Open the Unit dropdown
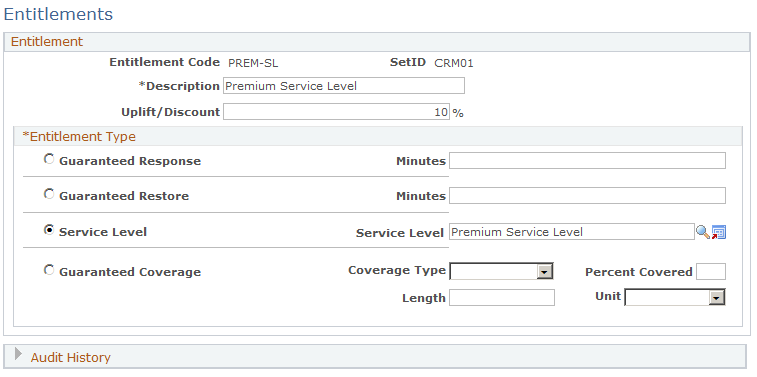757x377 pixels. 675,297
